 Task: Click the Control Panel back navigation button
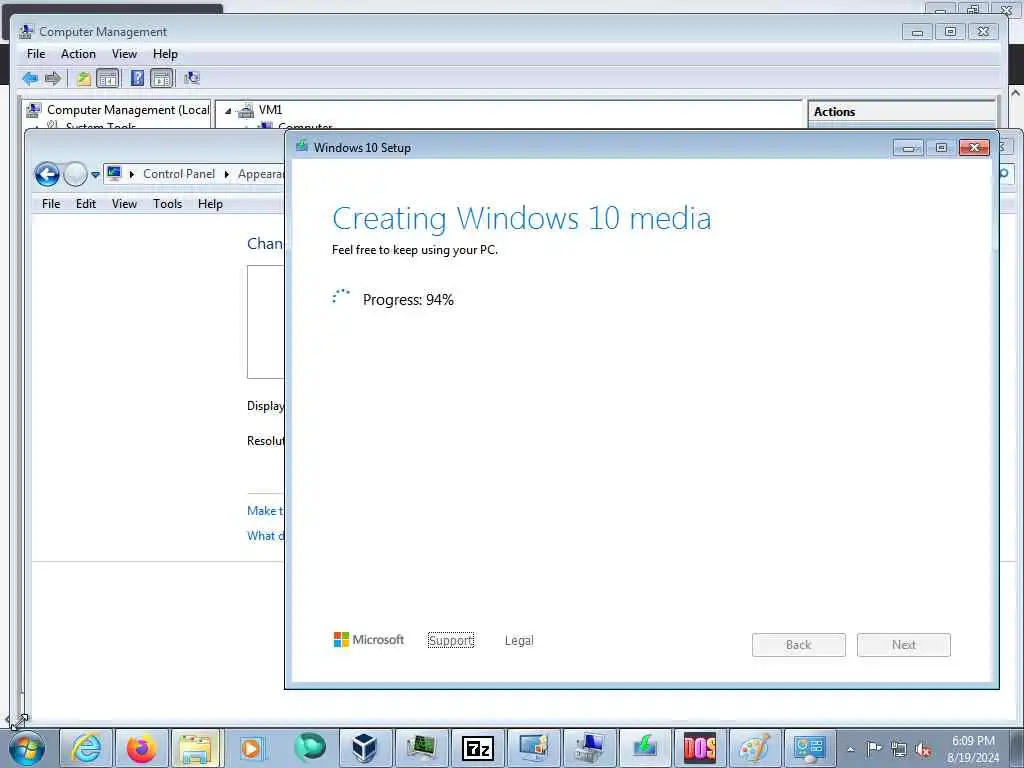[x=47, y=174]
